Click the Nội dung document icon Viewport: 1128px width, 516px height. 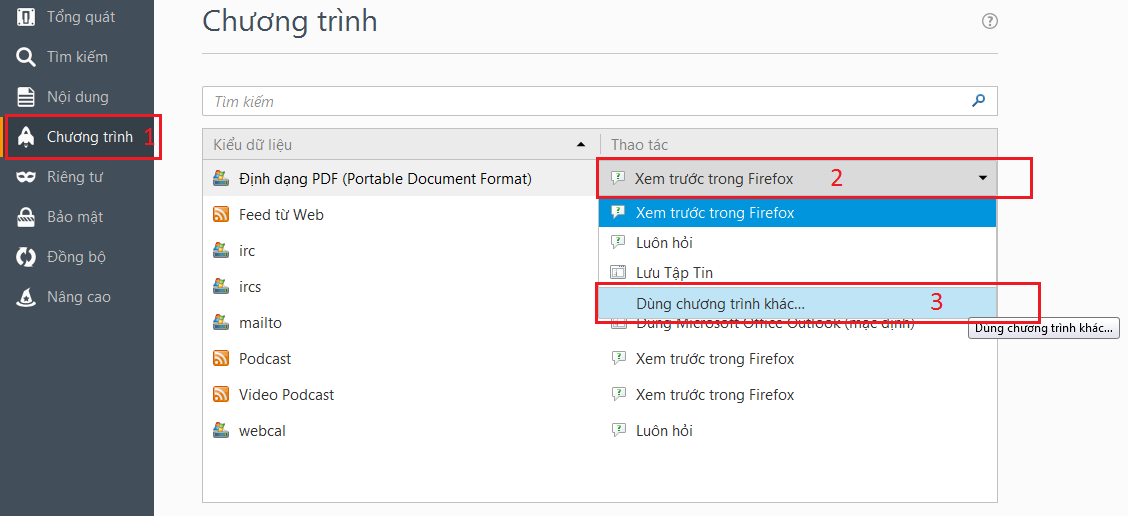[x=27, y=97]
